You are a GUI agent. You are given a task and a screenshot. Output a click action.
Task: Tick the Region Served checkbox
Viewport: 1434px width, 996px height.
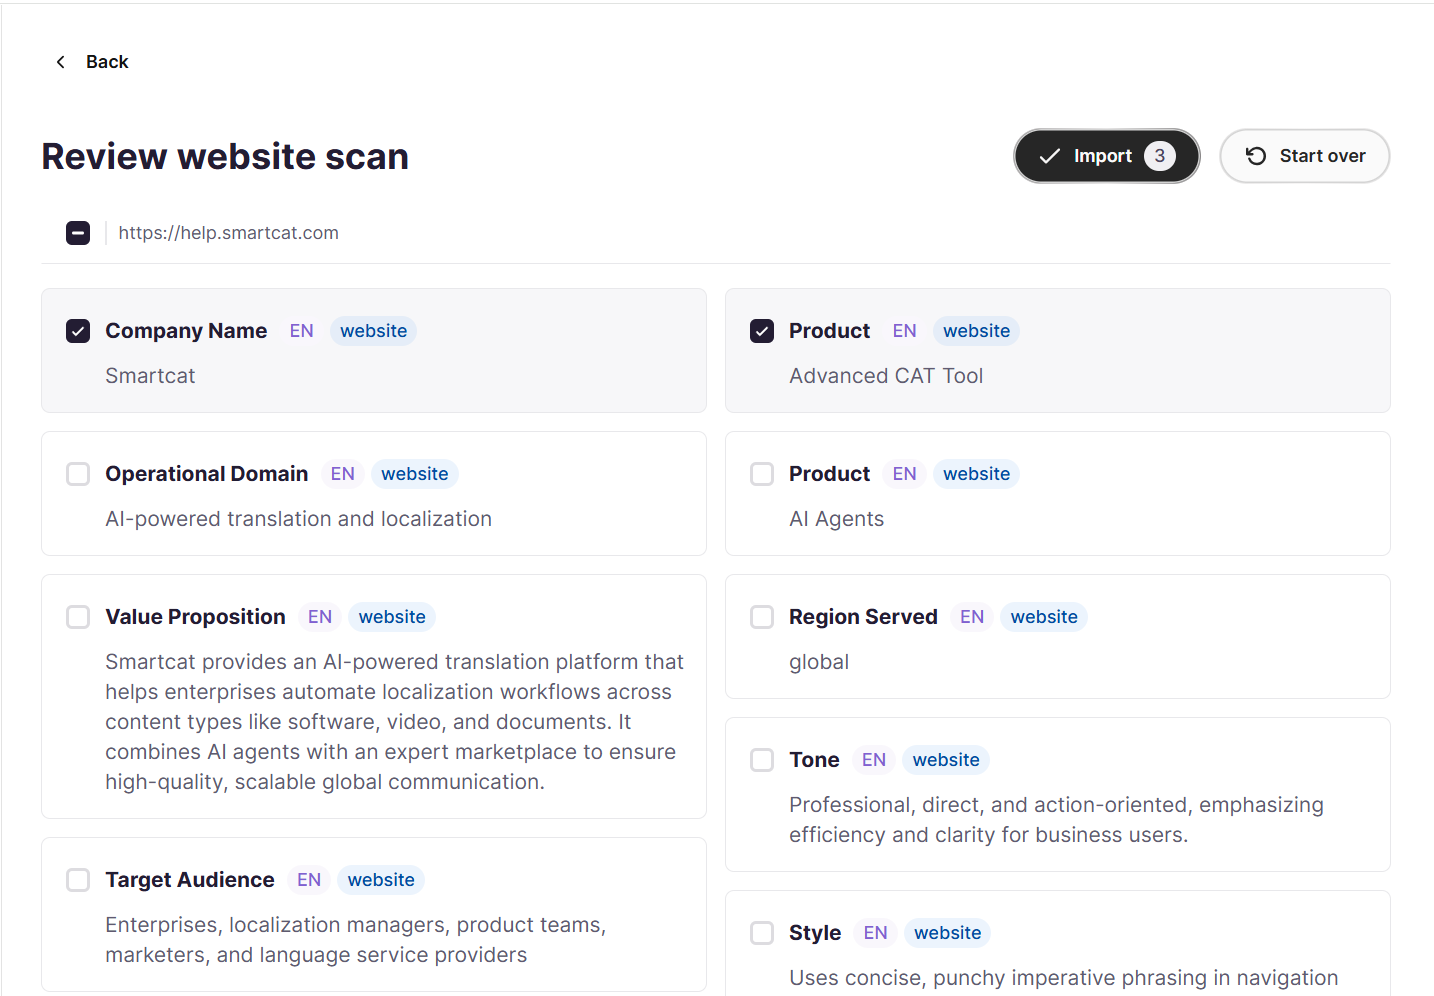[x=762, y=617]
